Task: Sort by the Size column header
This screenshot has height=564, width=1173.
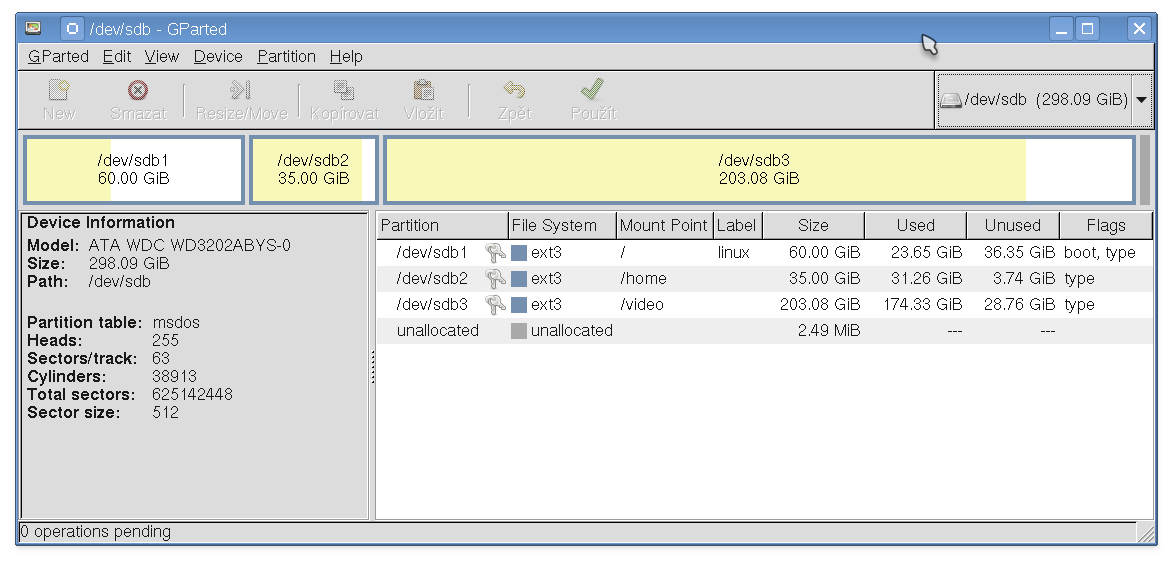Action: coord(813,225)
